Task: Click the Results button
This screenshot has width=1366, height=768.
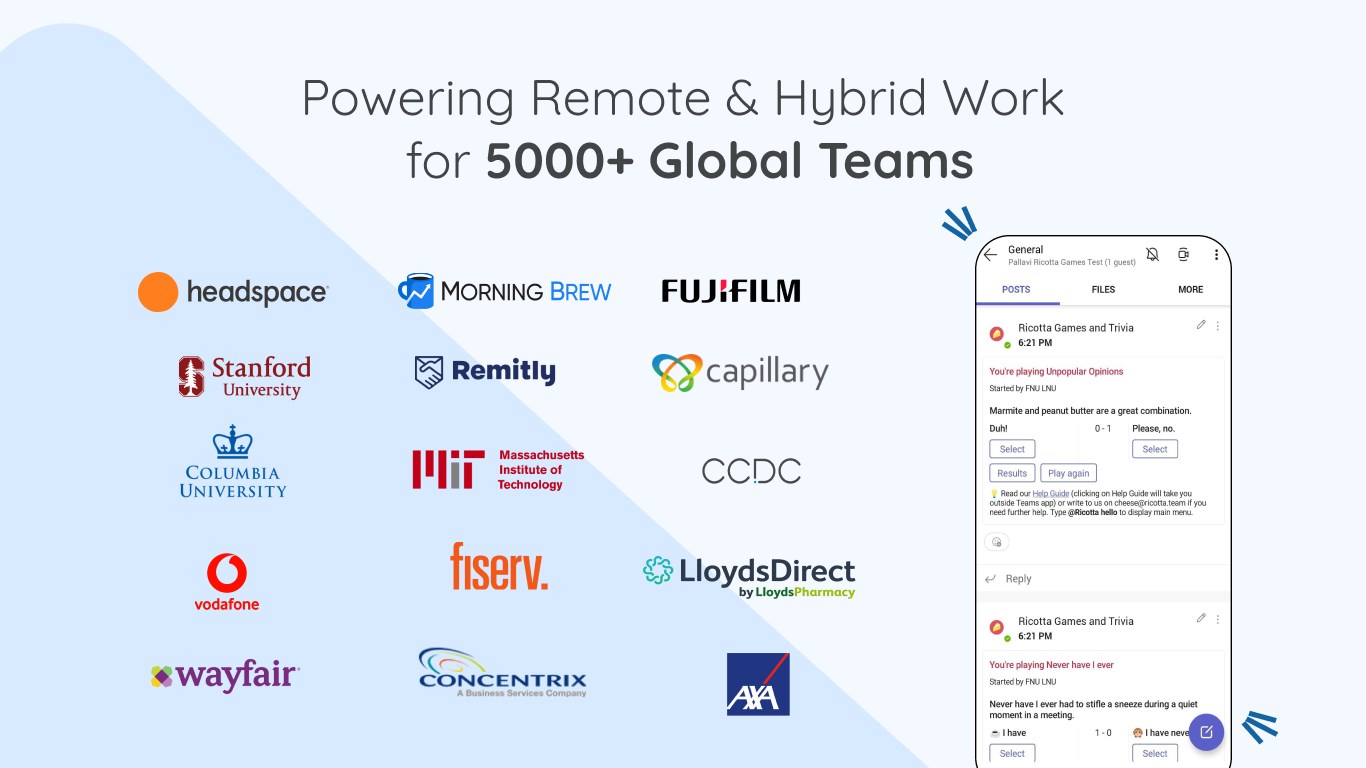Action: point(1012,473)
